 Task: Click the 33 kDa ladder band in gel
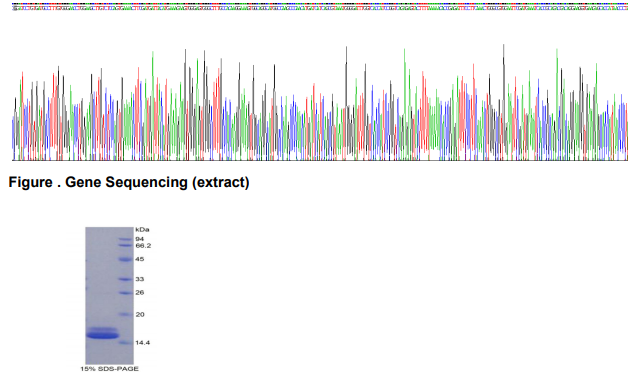pyautogui.click(x=125, y=279)
